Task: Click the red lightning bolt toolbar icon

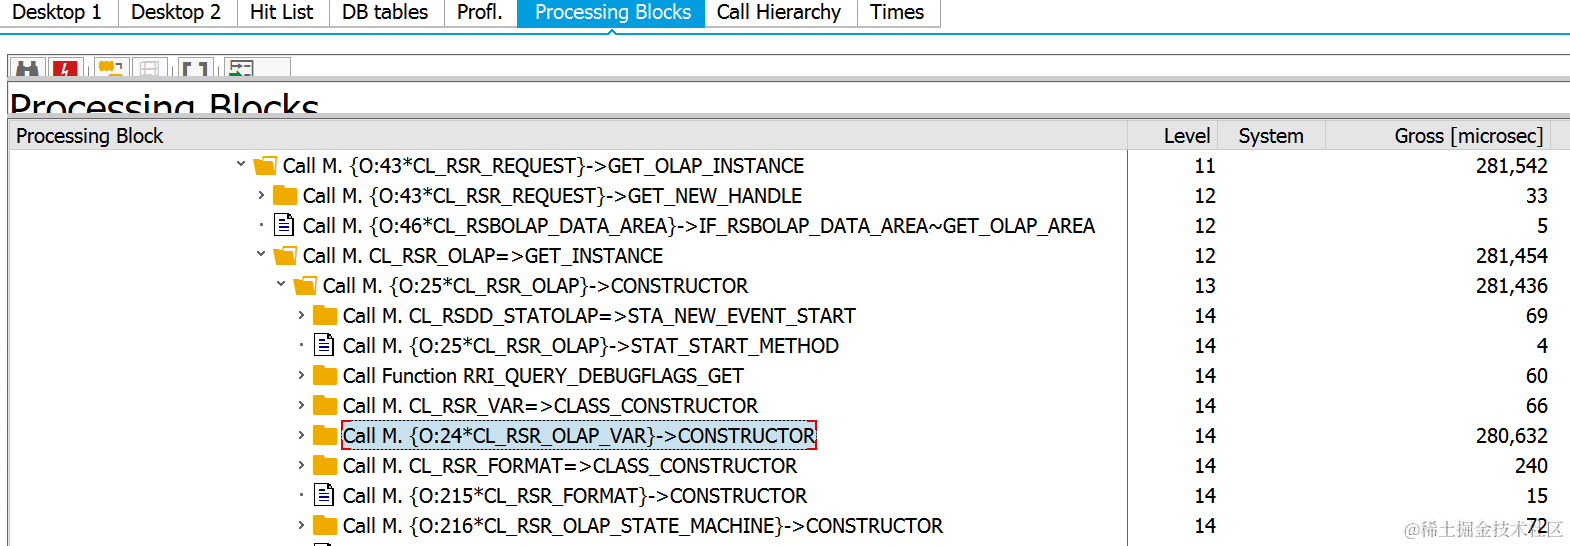Action: click(65, 68)
